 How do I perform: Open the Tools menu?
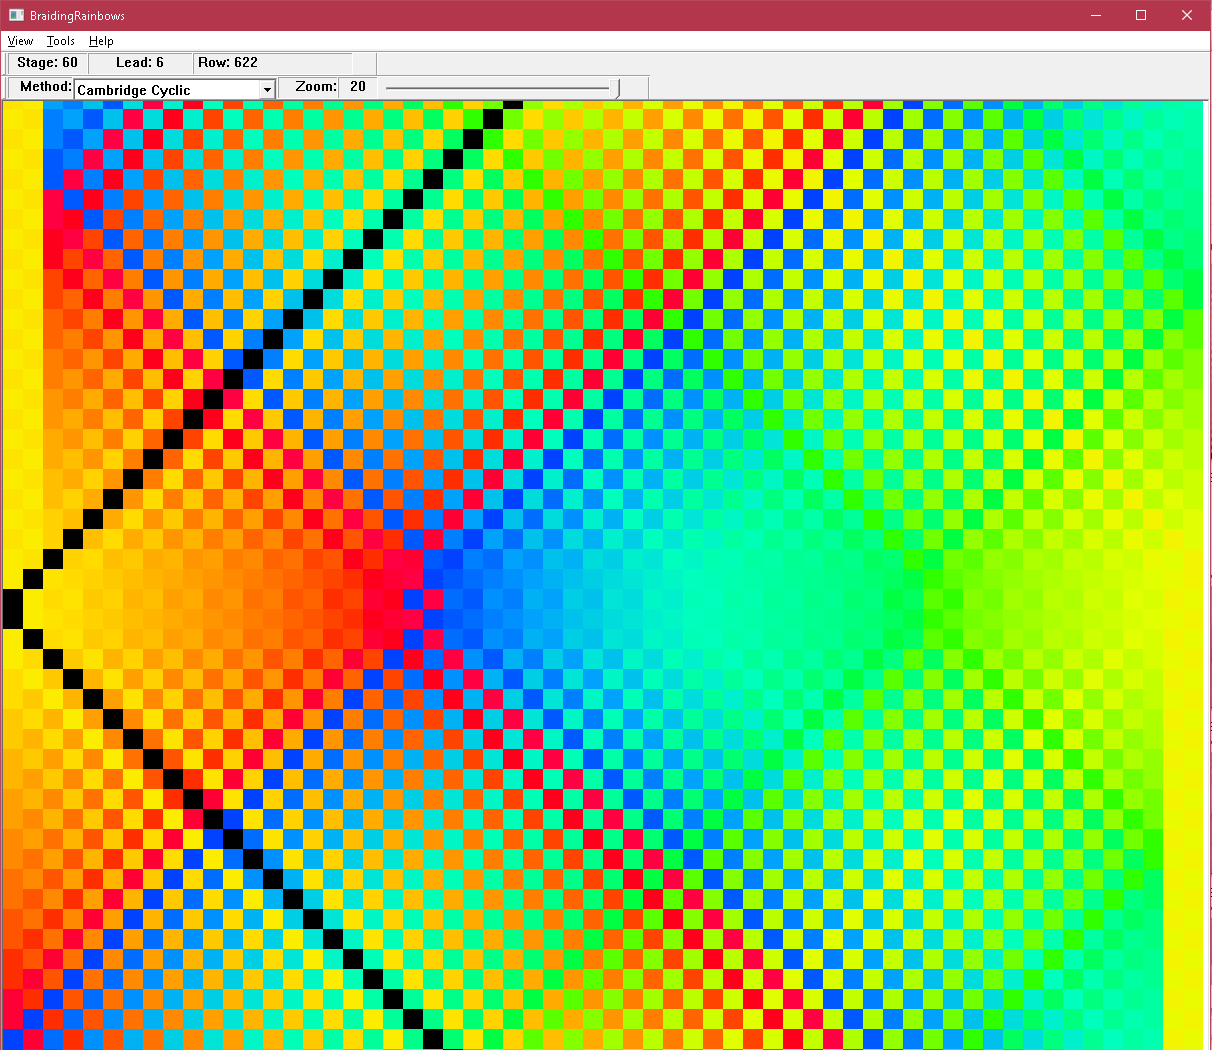(x=61, y=41)
